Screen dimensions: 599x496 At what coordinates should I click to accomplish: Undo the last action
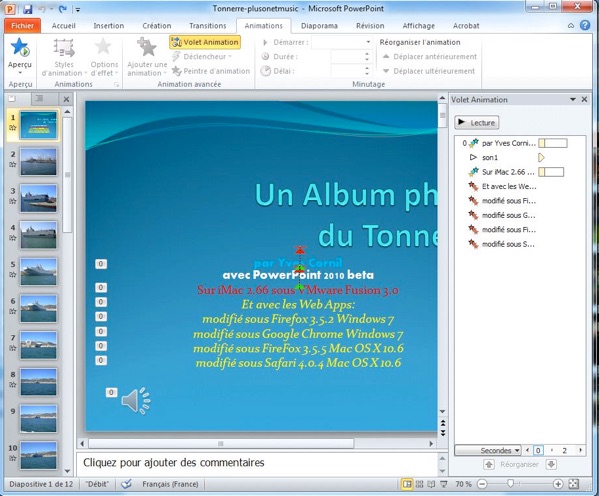(x=42, y=9)
